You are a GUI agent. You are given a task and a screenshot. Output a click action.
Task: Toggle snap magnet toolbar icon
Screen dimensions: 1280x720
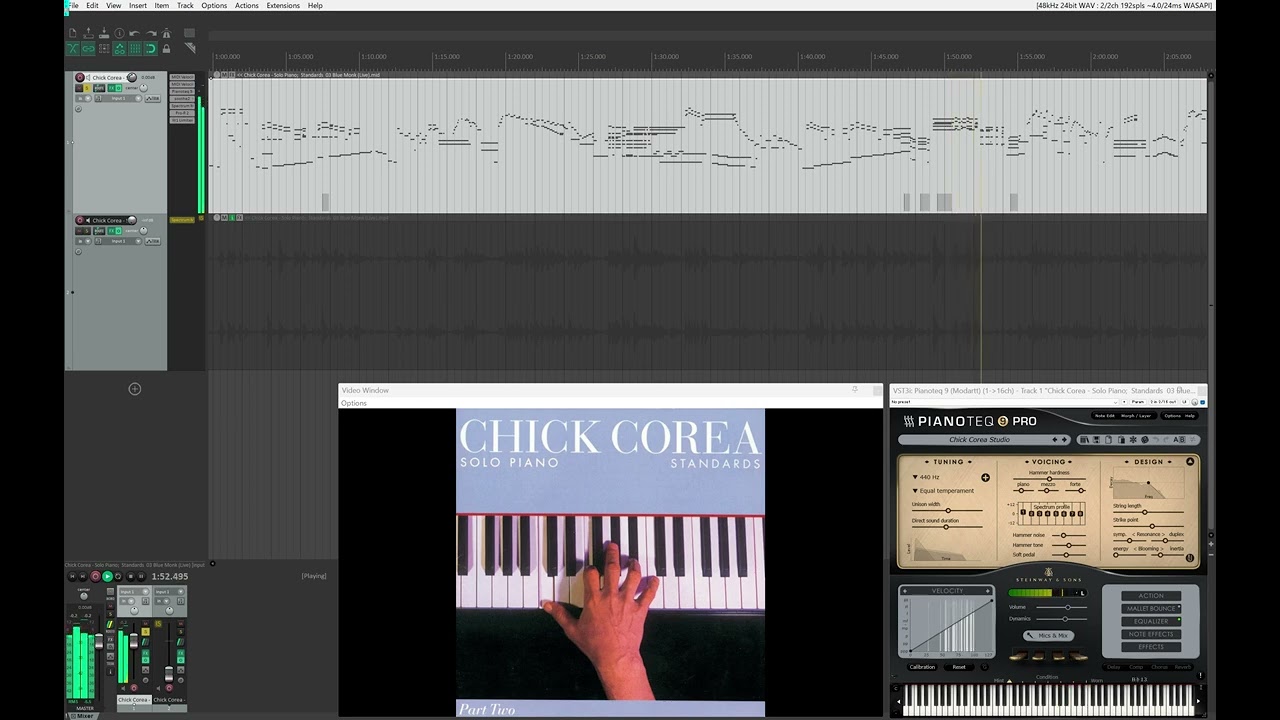tap(150, 48)
